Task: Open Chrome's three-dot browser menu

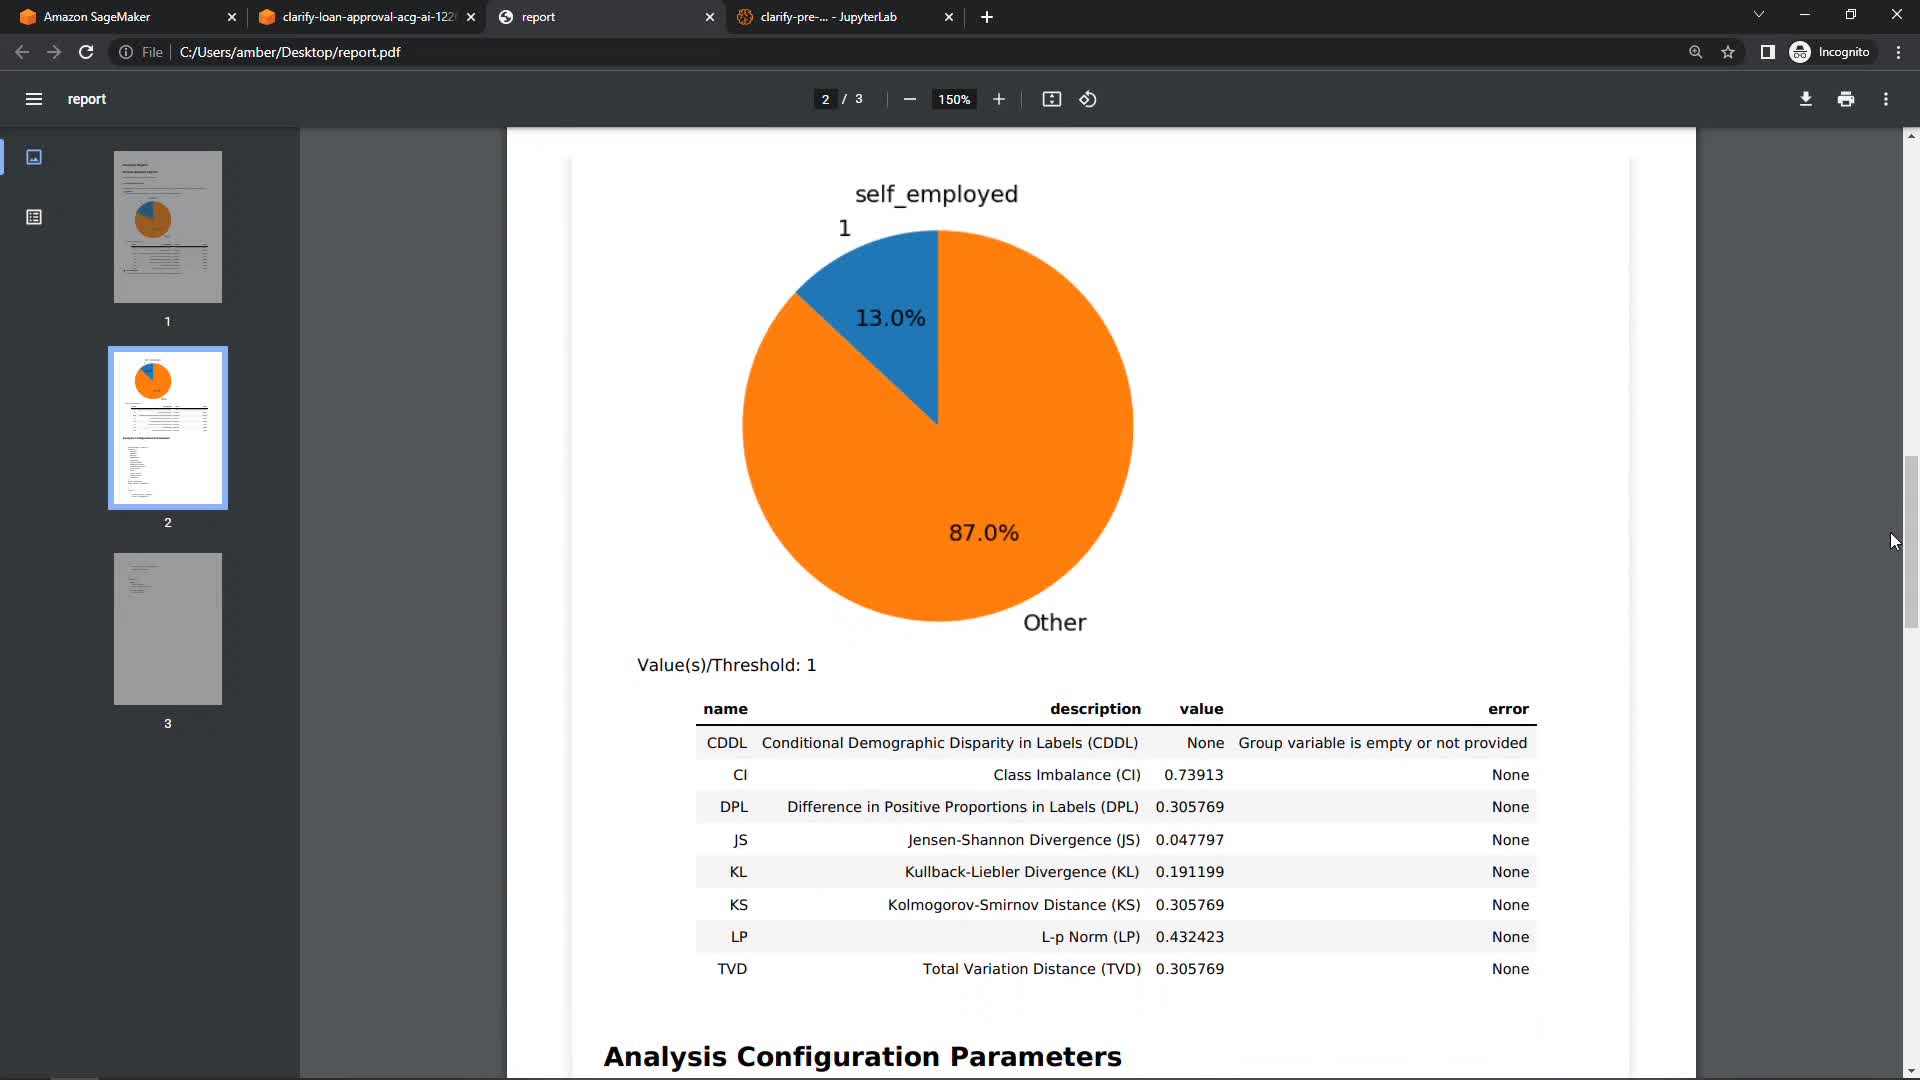Action: click(1898, 52)
